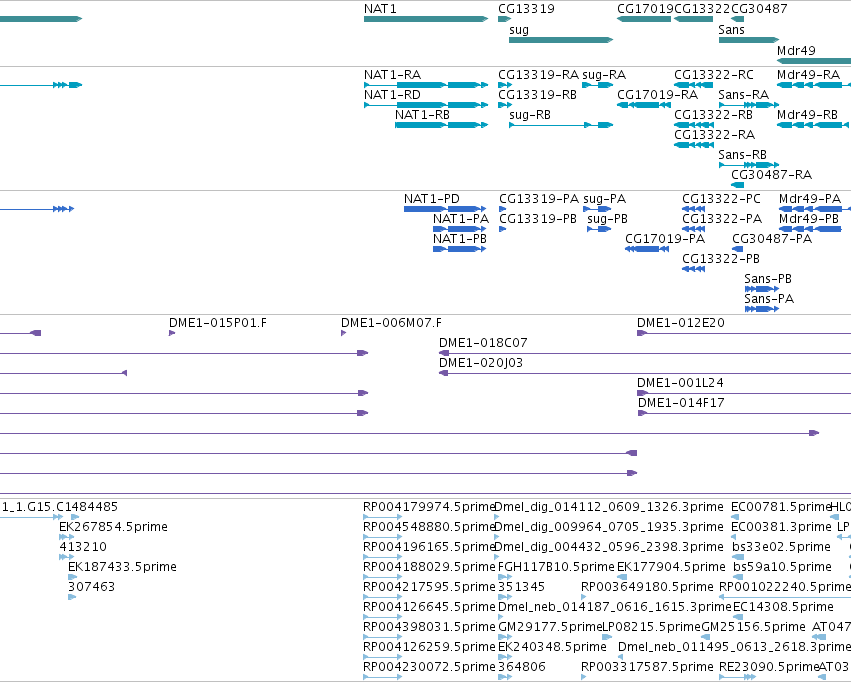Screen dimensions: 851x682
Task: Click the Sans-RA transcript
Action: point(749,105)
